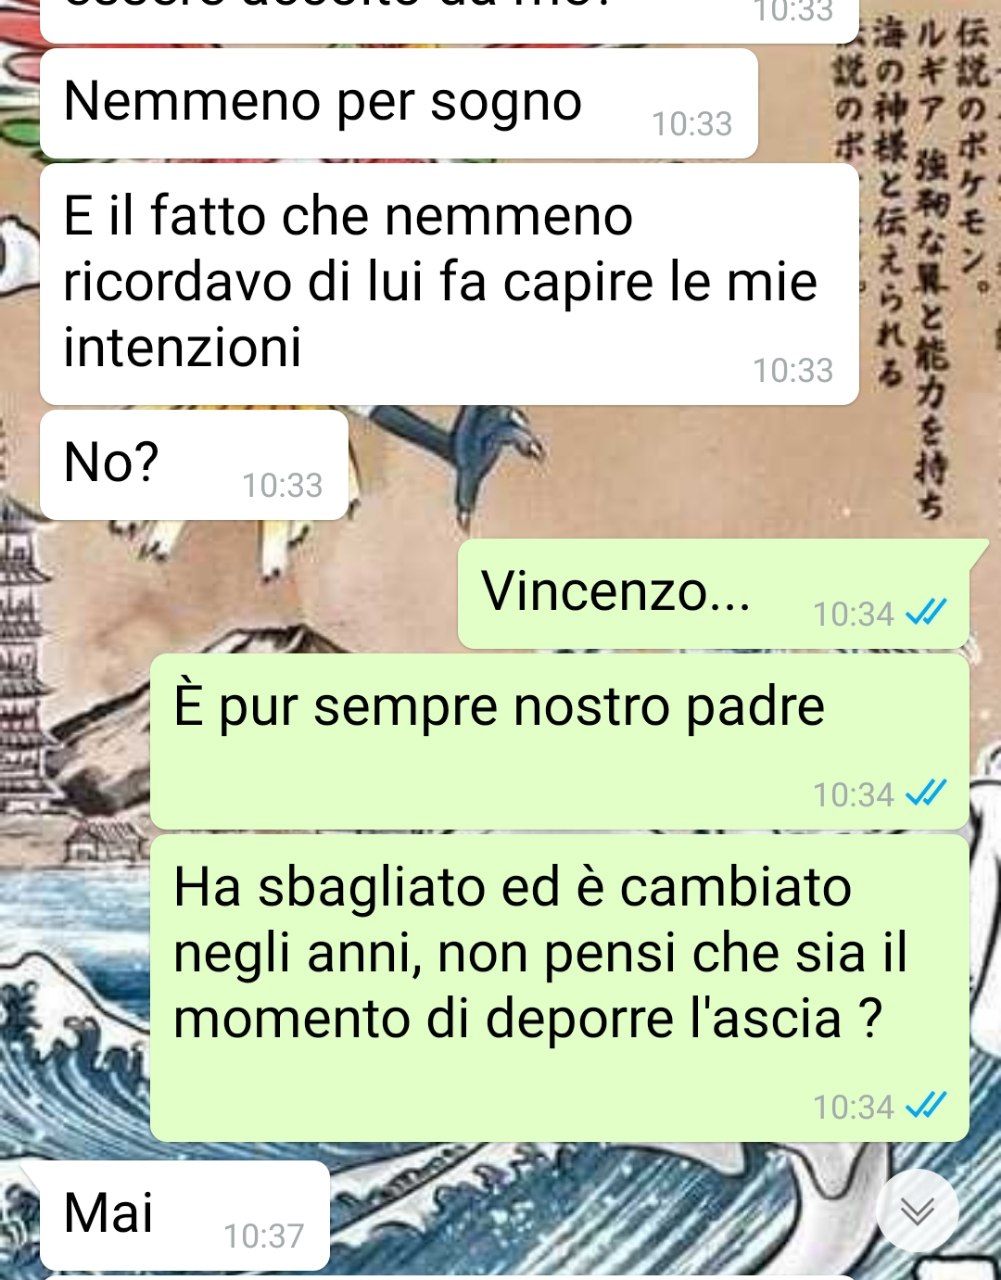Select message starting 'Ha sbagliato ed è cambiato'
Screen dimensions: 1001x1280
click(x=559, y=988)
